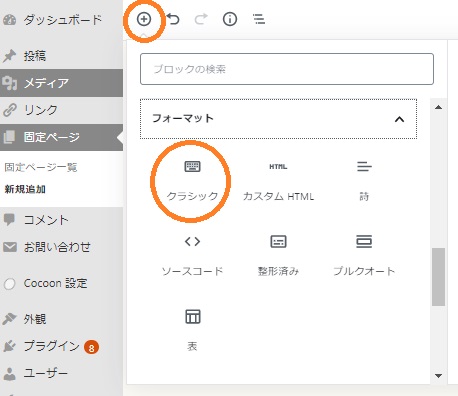Insert the 詩 verse block

pos(364,181)
